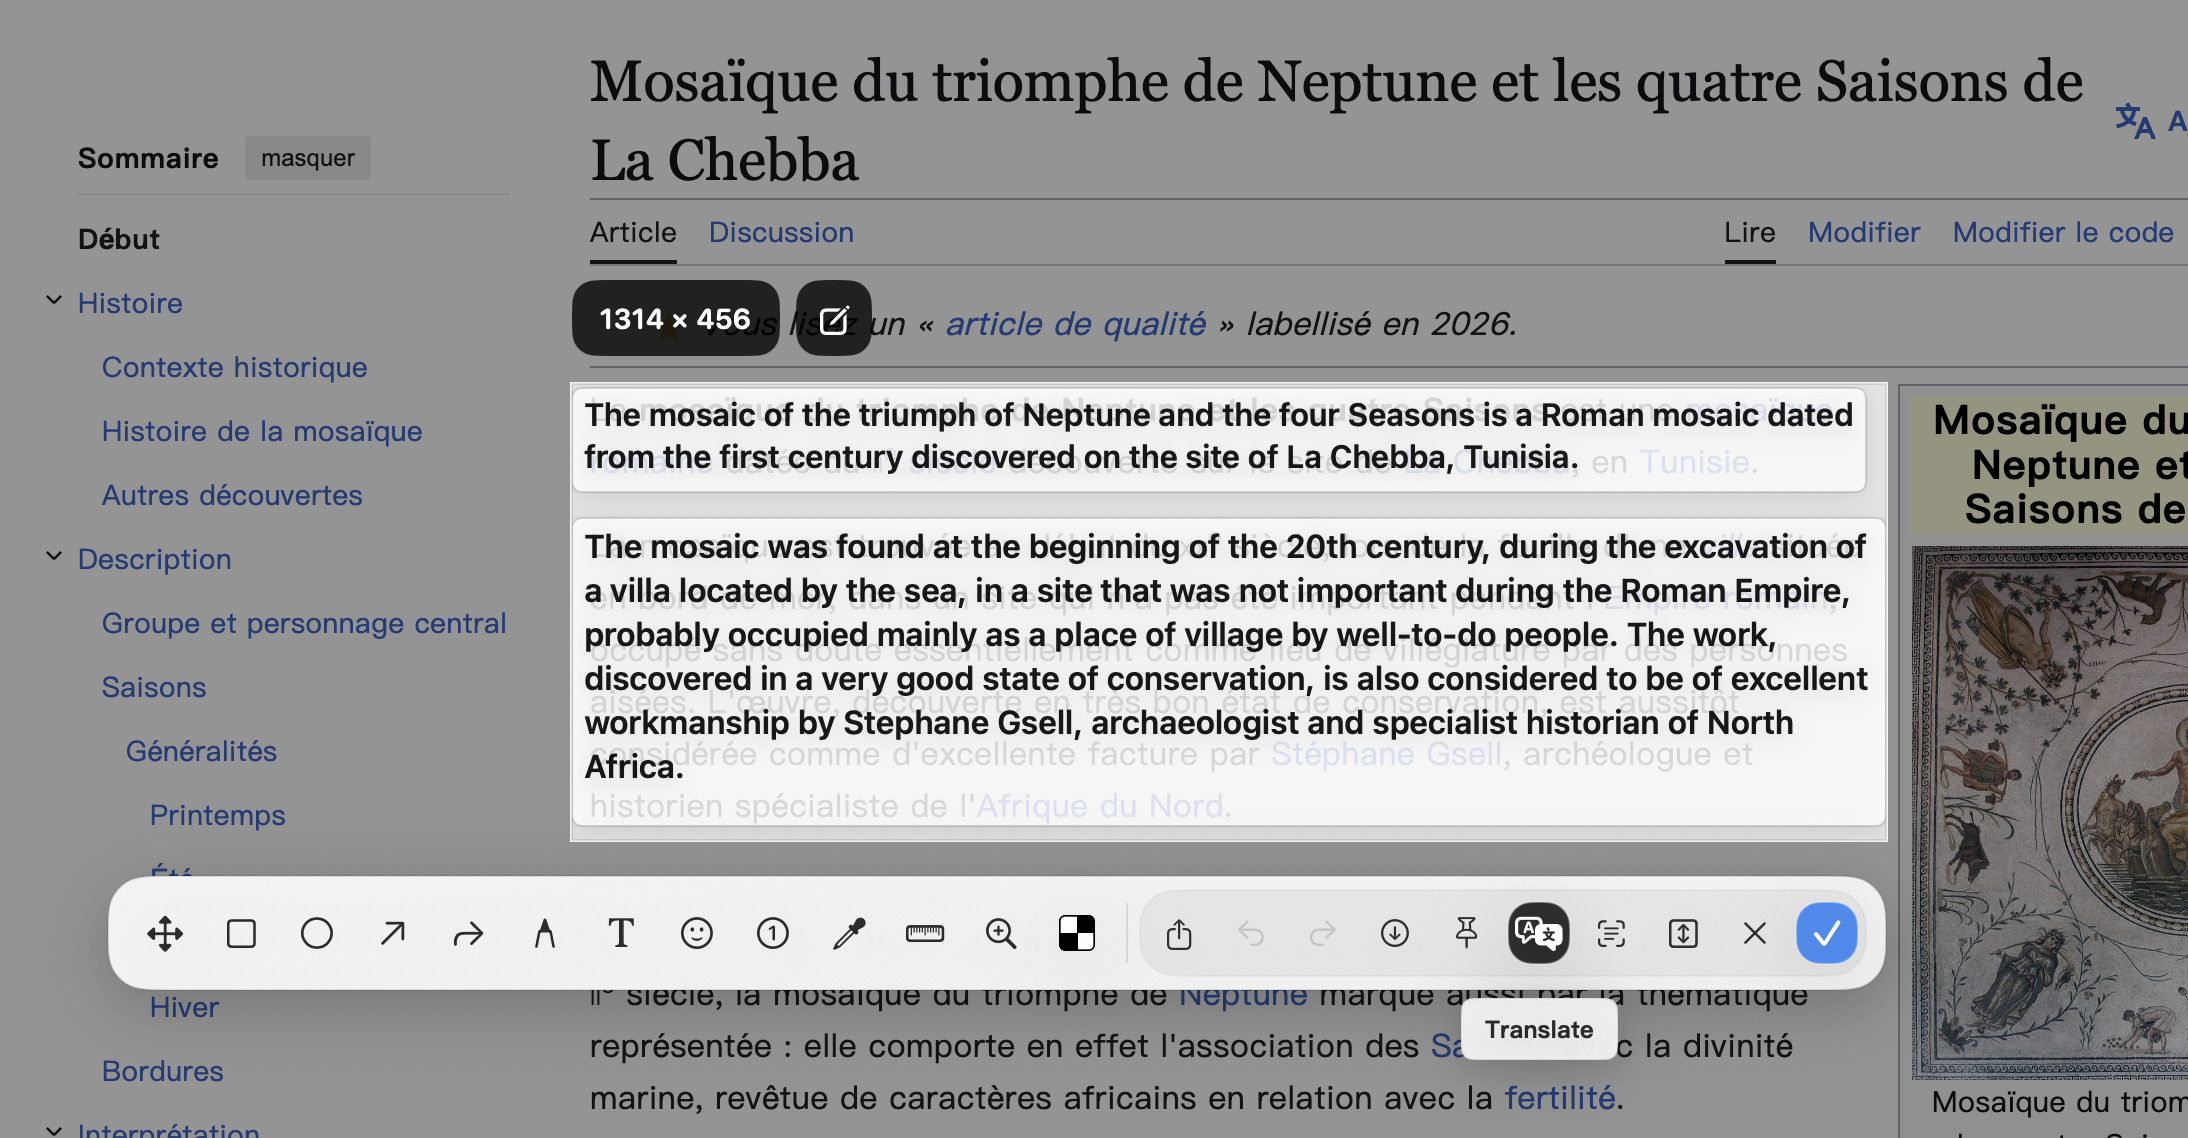2188x1138 pixels.
Task: Click the 1314 × 456 size label
Action: tap(675, 319)
